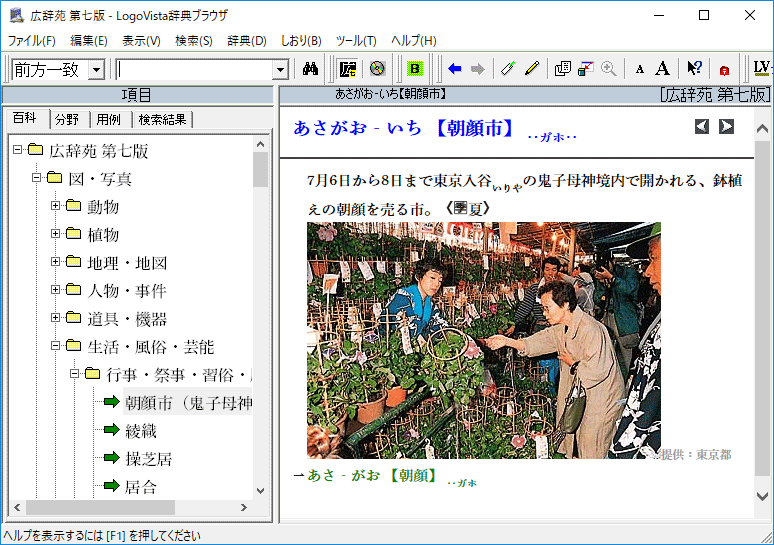Open the ツール(T) menu
This screenshot has width=774, height=545.
tap(356, 40)
